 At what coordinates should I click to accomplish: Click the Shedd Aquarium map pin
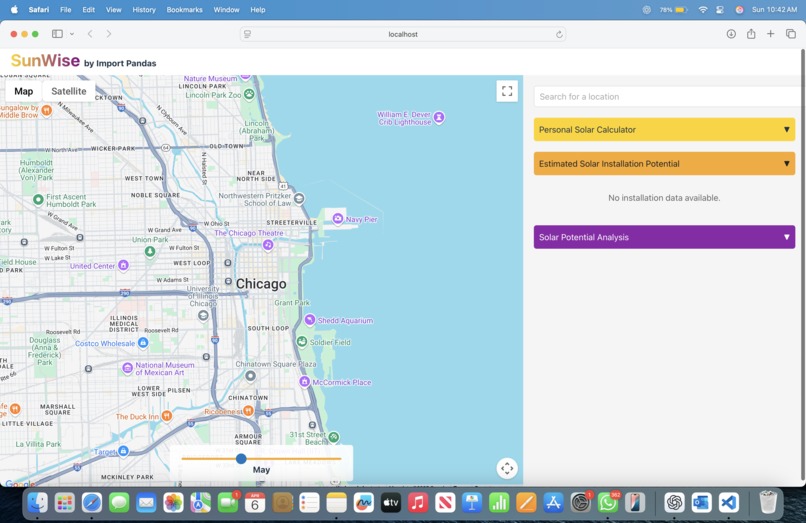click(309, 320)
